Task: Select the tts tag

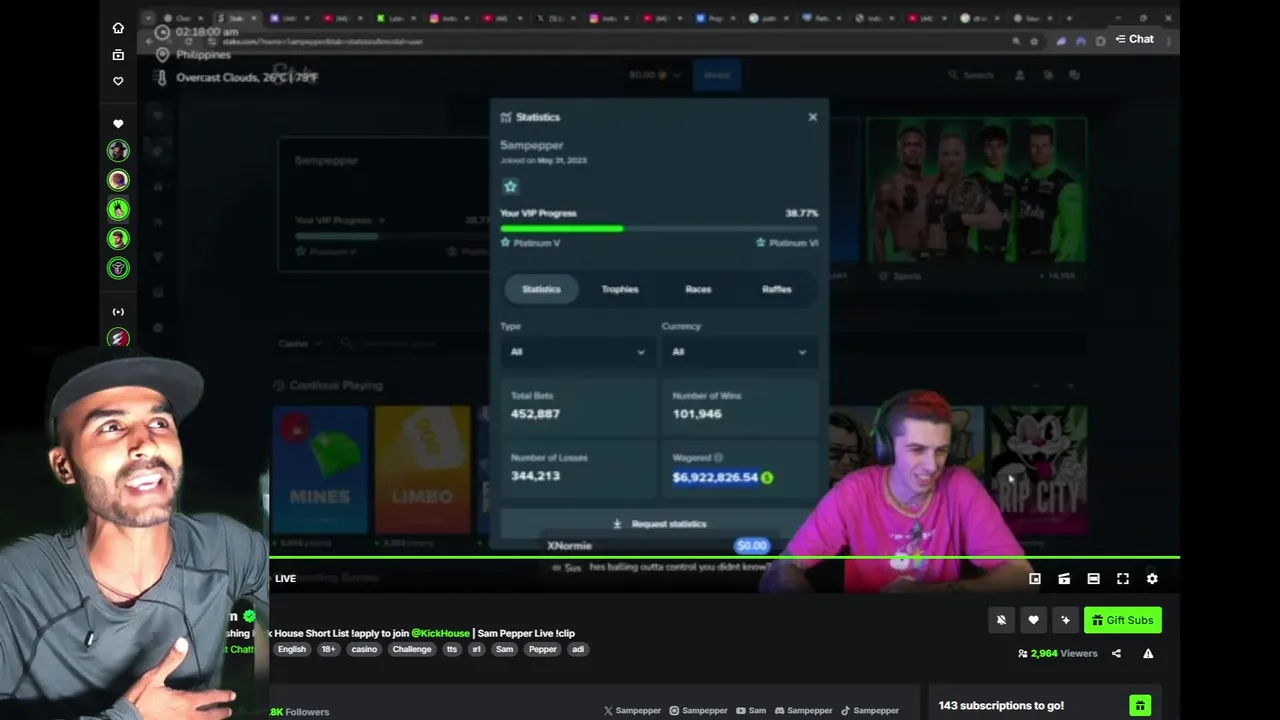Action: (452, 649)
